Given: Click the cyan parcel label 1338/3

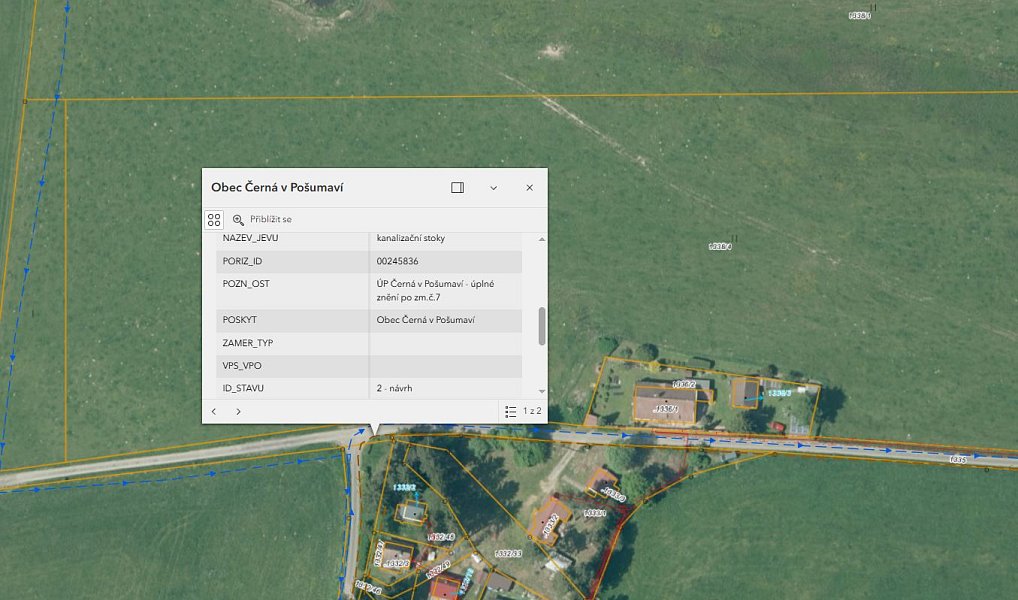Looking at the screenshot, I should [x=780, y=393].
